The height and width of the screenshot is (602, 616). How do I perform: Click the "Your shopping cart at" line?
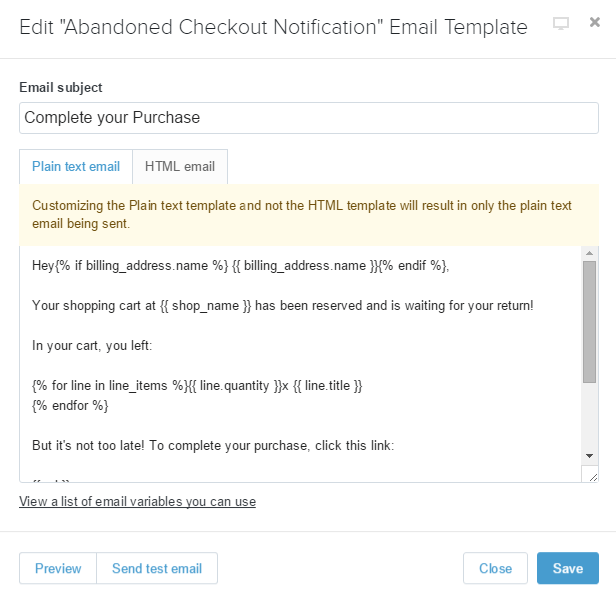click(283, 304)
